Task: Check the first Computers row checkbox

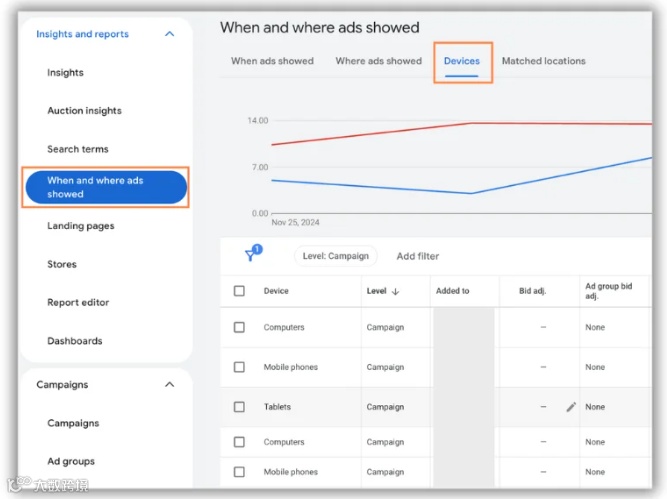Action: click(x=239, y=327)
